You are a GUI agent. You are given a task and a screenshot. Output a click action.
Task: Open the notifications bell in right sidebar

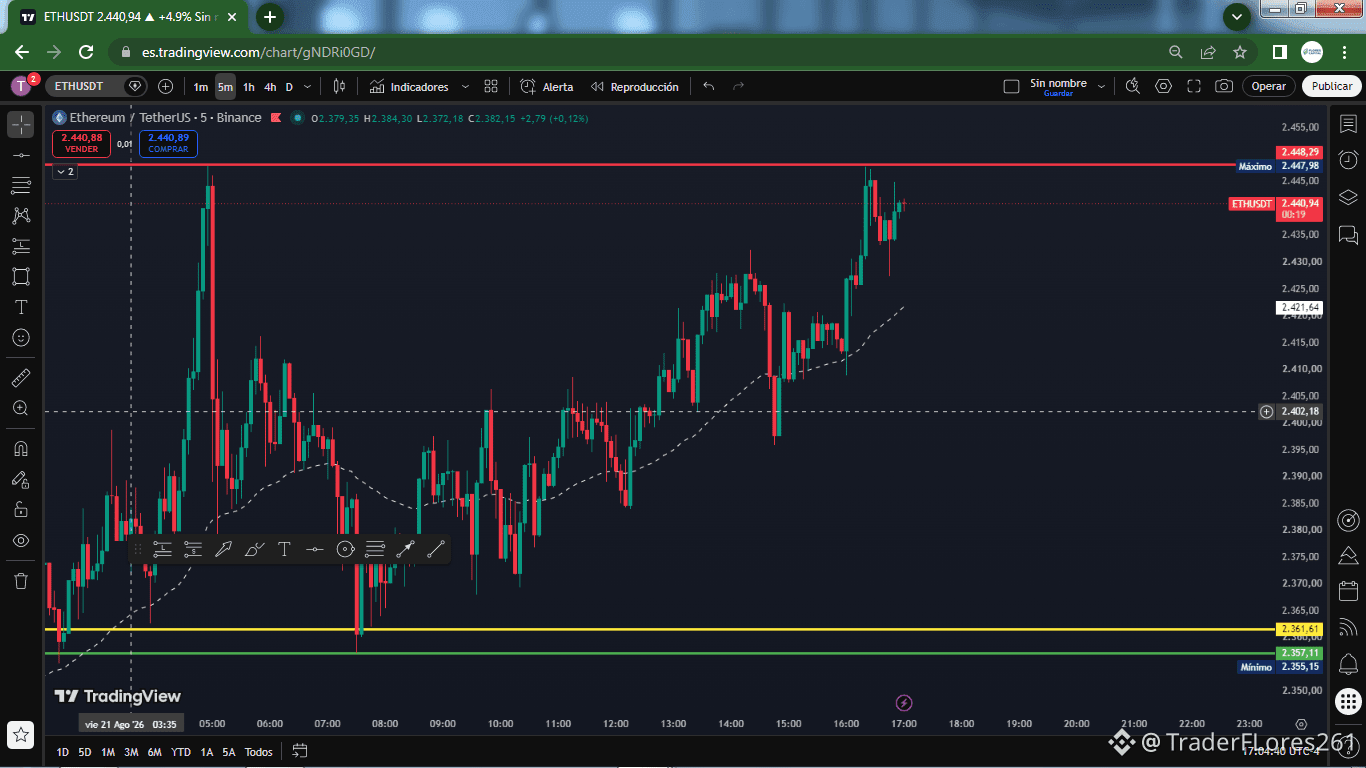click(1348, 664)
